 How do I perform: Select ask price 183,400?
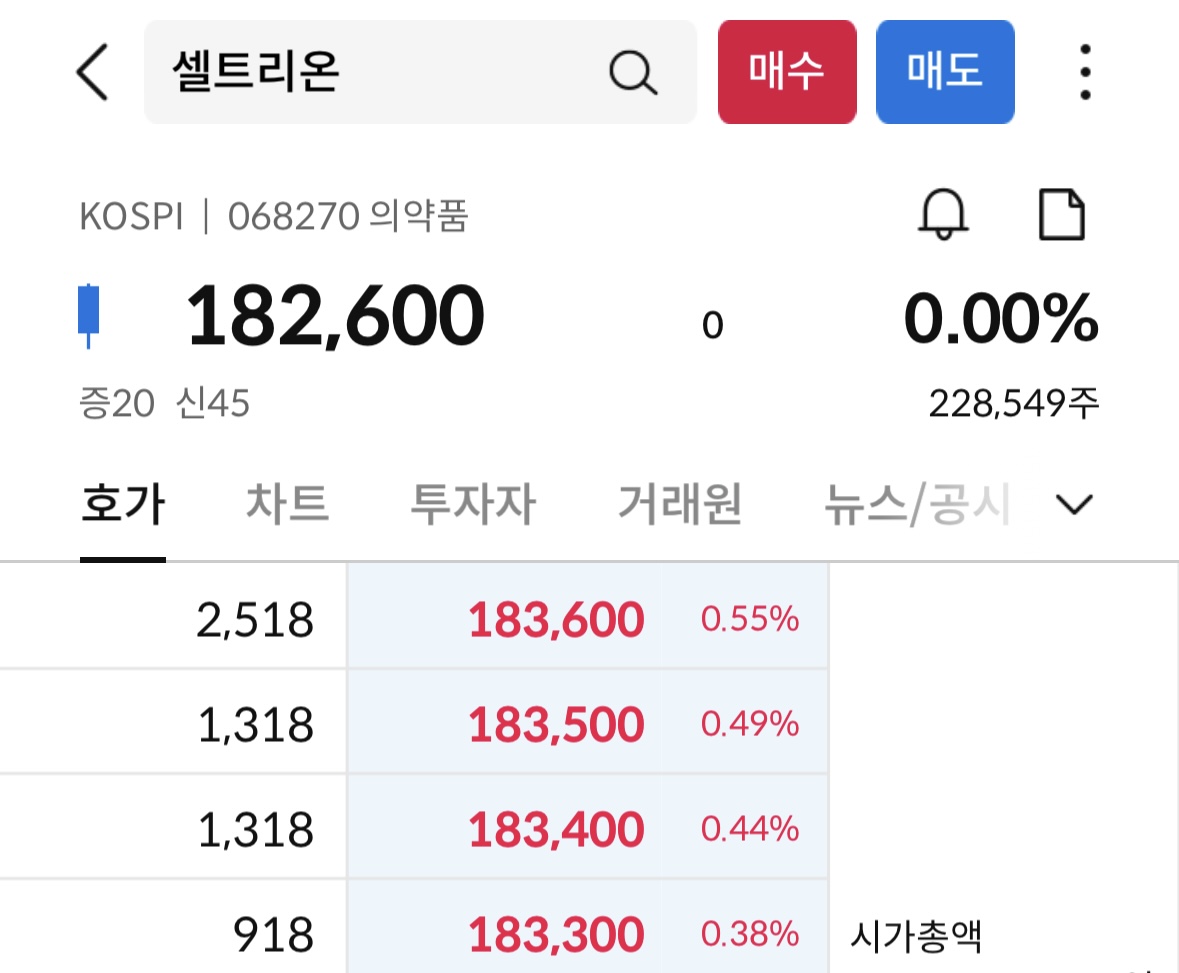[x=556, y=829]
